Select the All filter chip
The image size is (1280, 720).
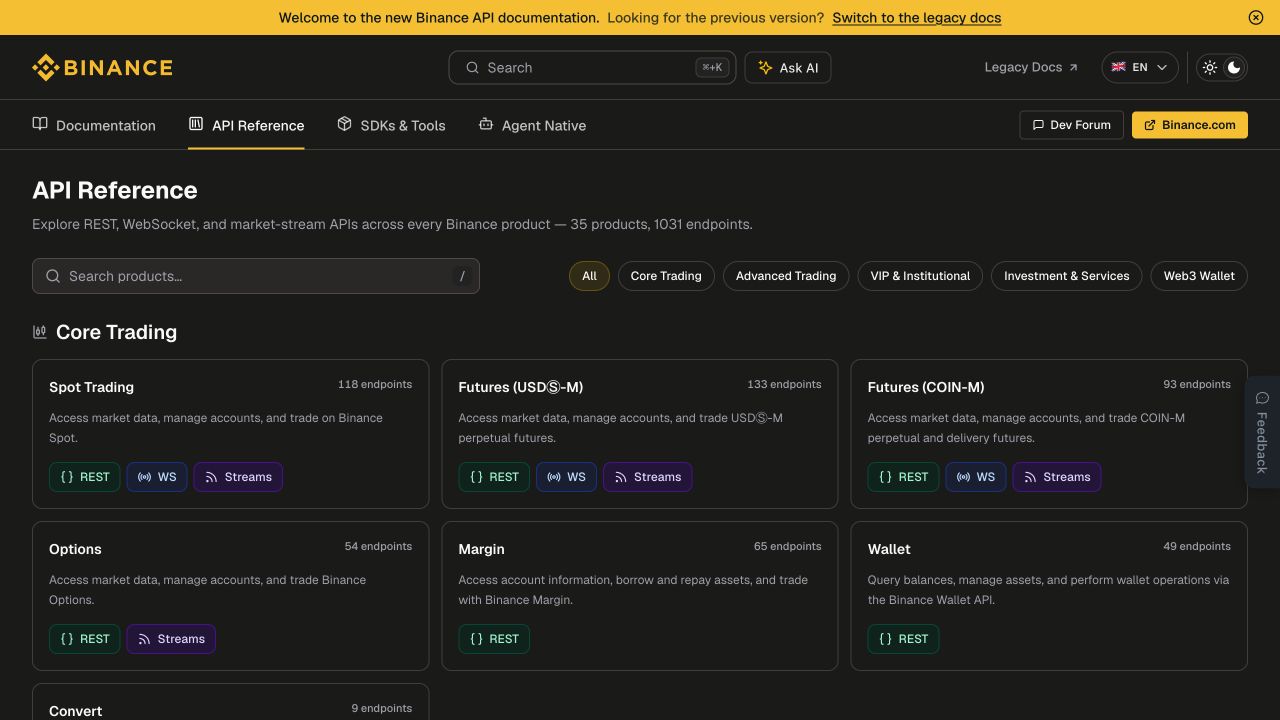(x=589, y=276)
